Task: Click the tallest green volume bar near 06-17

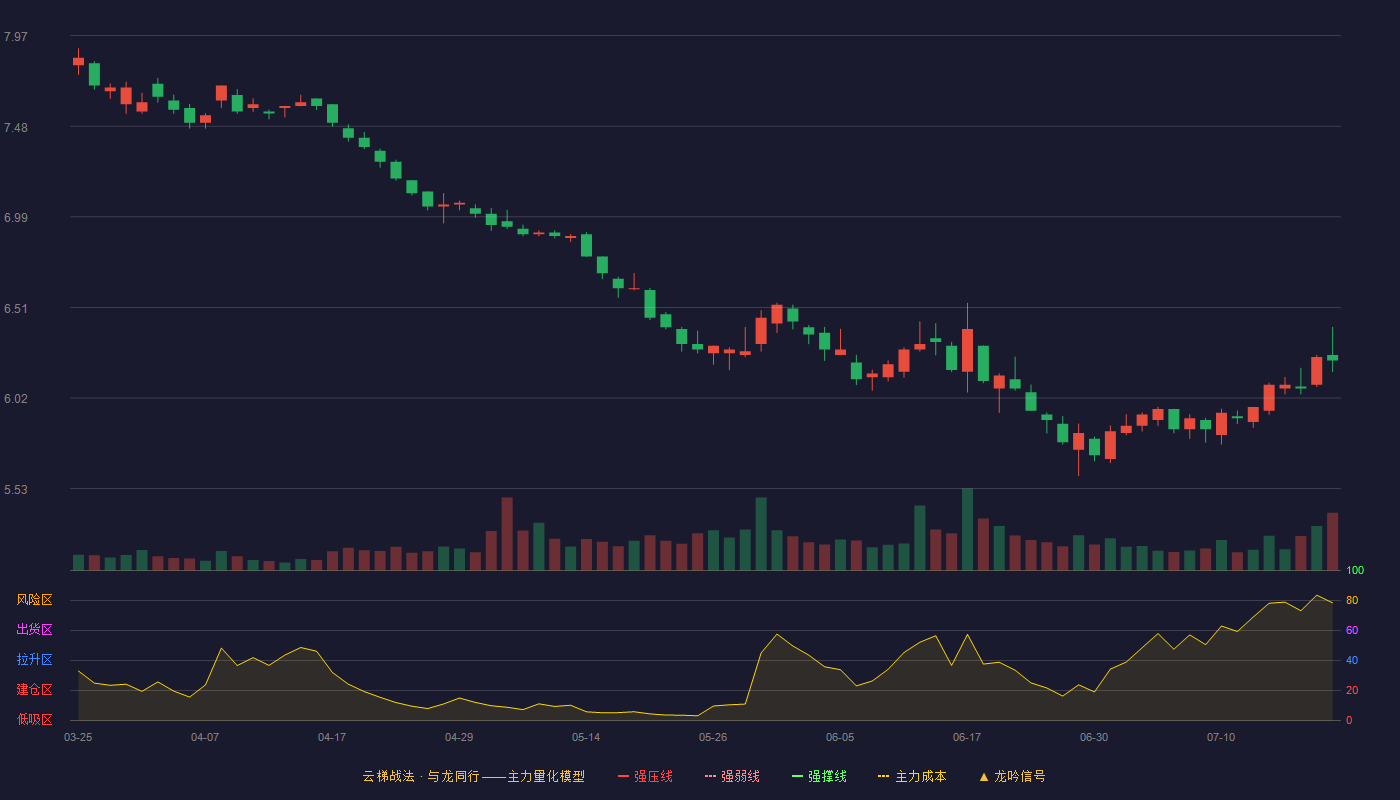Action: tap(967, 529)
